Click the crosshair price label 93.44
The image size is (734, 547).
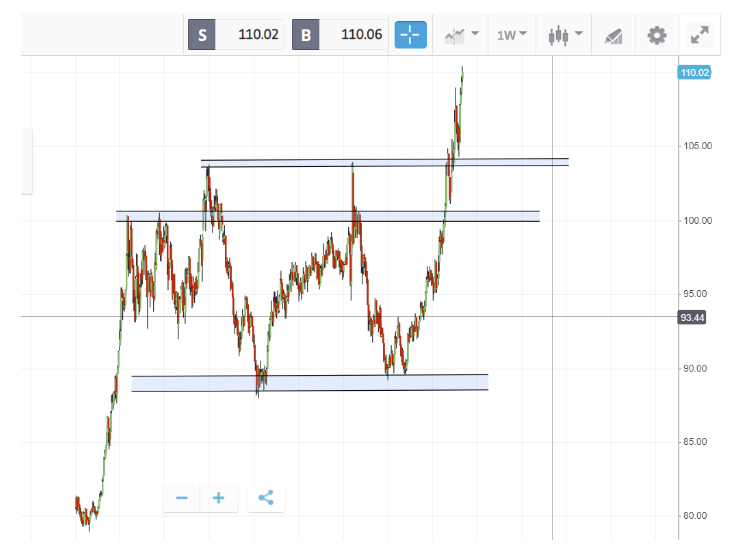pyautogui.click(x=692, y=318)
